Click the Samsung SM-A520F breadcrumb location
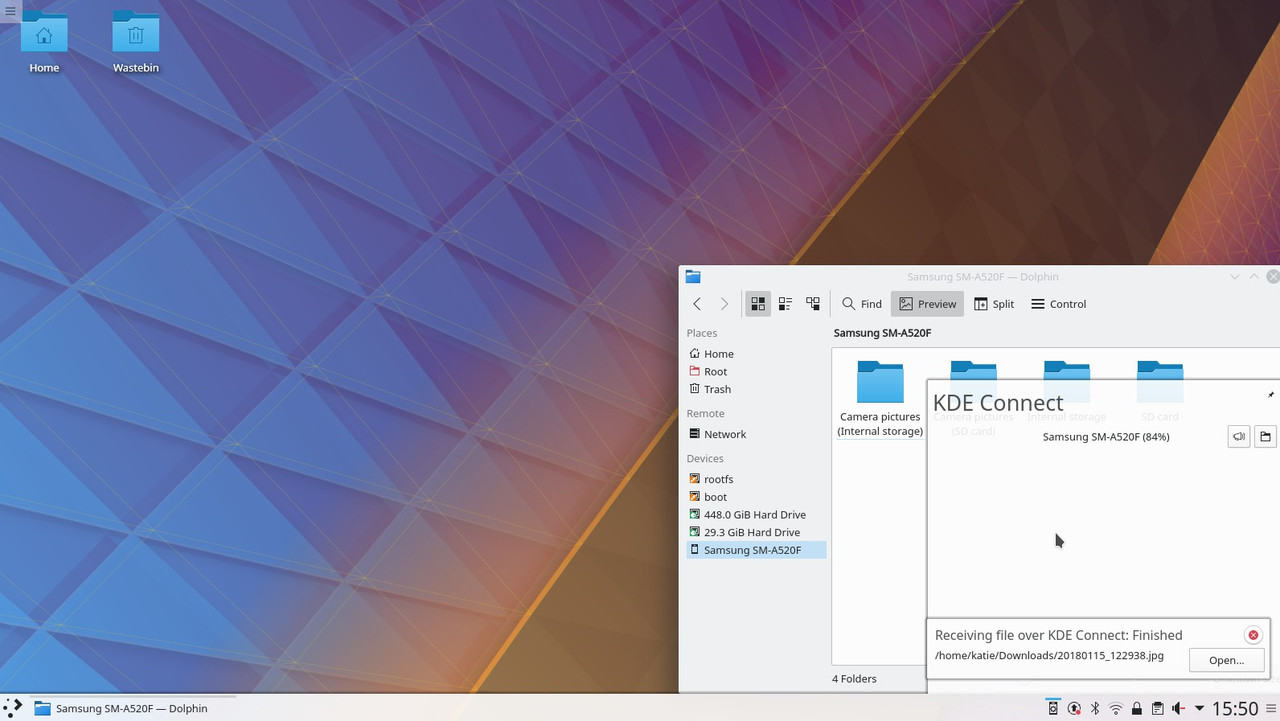The width and height of the screenshot is (1280, 721). point(882,333)
